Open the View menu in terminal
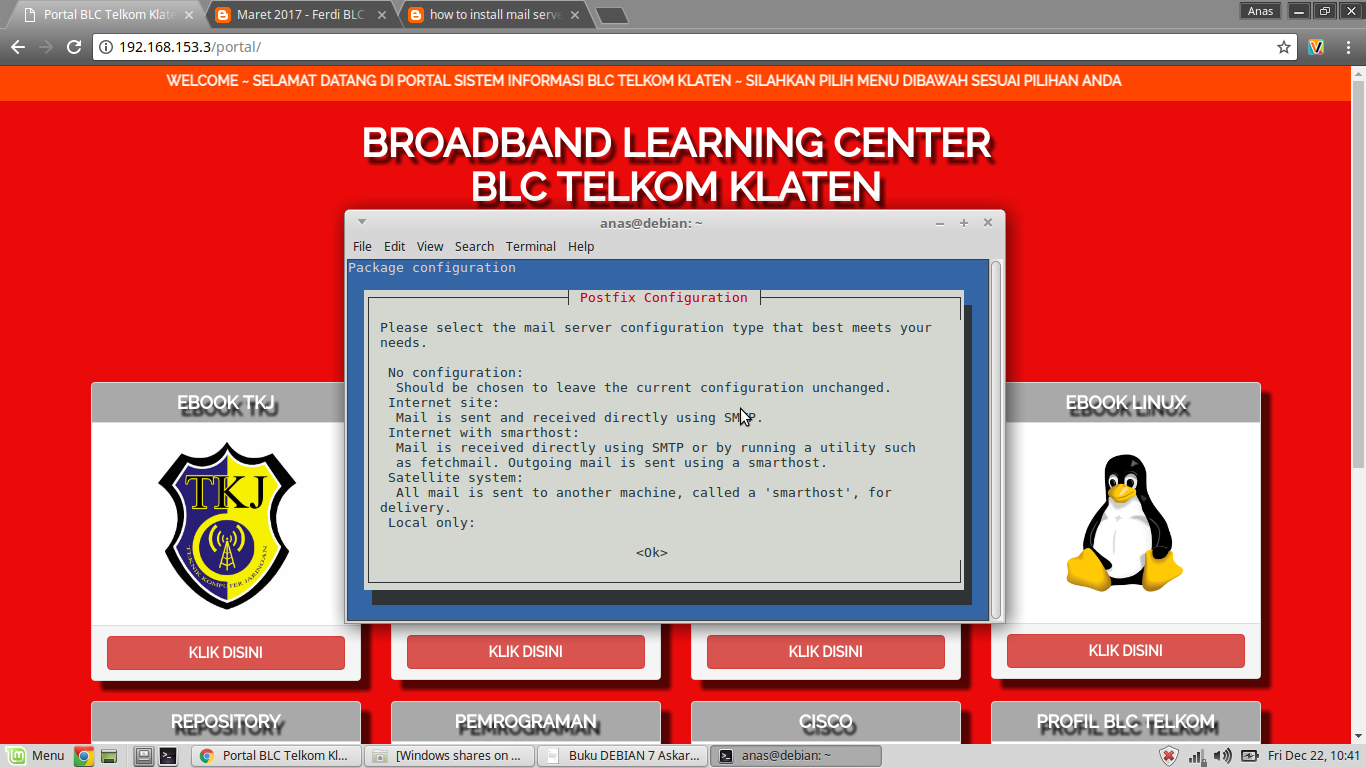The width and height of the screenshot is (1366, 768). pos(430,246)
